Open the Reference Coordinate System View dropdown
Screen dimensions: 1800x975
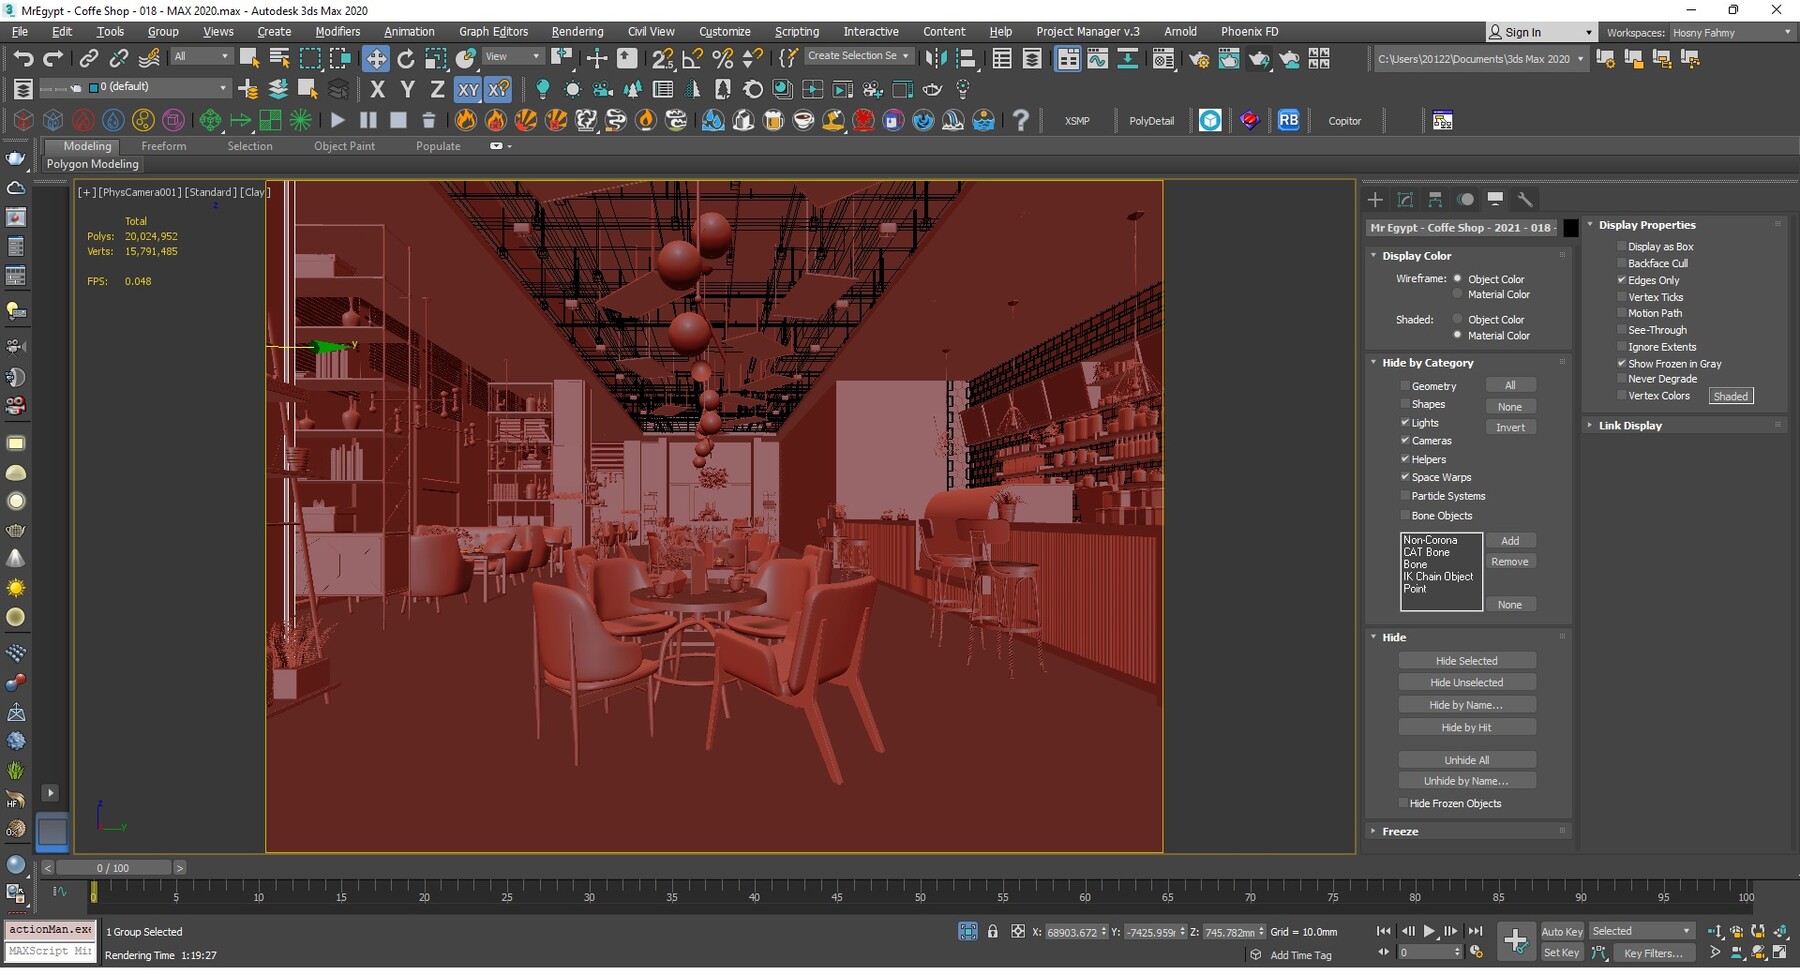click(512, 55)
